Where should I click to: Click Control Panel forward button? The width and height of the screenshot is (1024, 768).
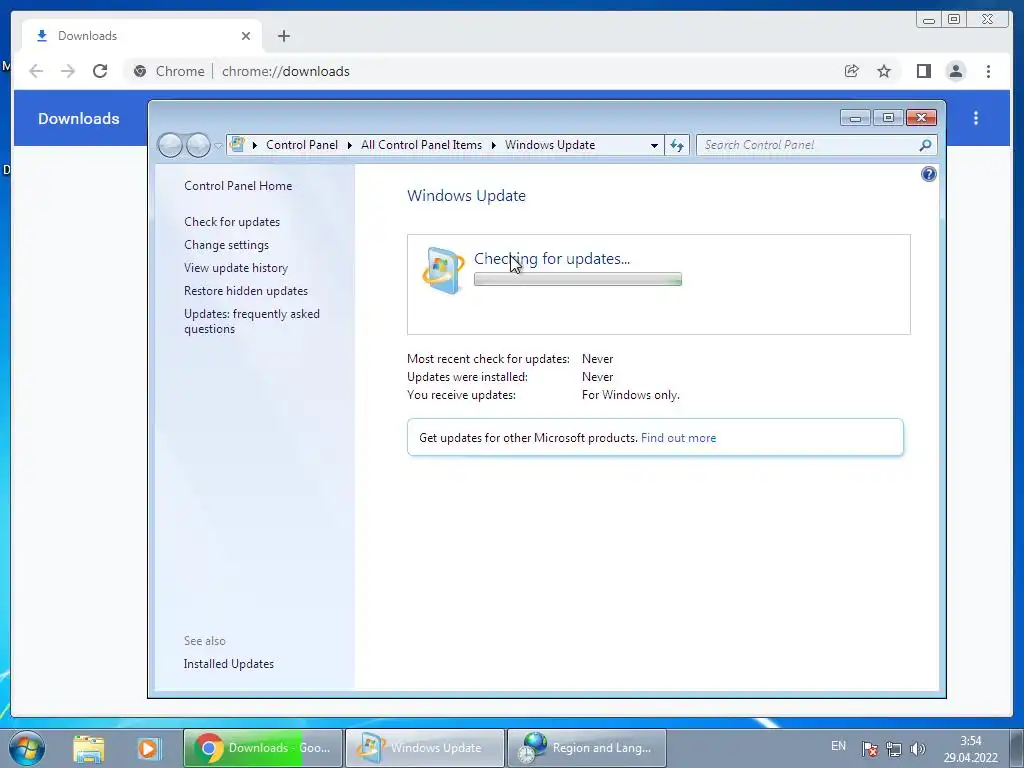point(198,145)
